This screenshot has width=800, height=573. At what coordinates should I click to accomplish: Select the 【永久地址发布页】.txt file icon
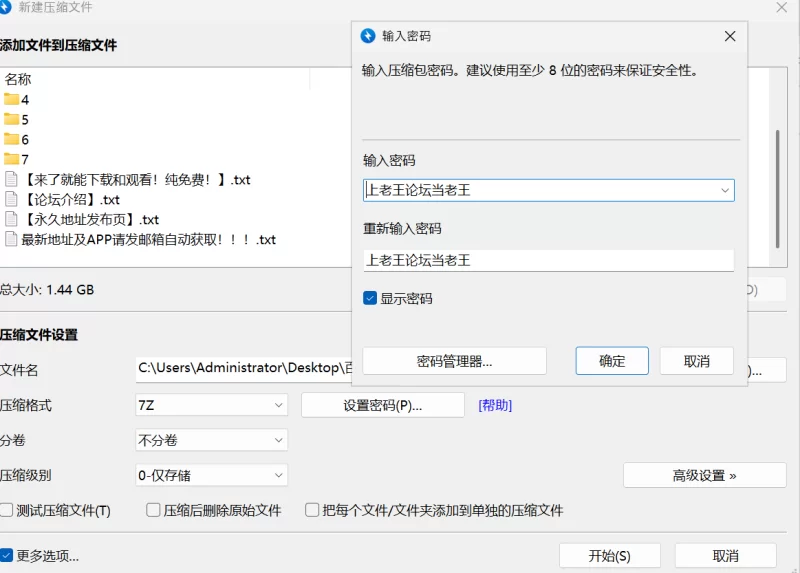[12, 219]
